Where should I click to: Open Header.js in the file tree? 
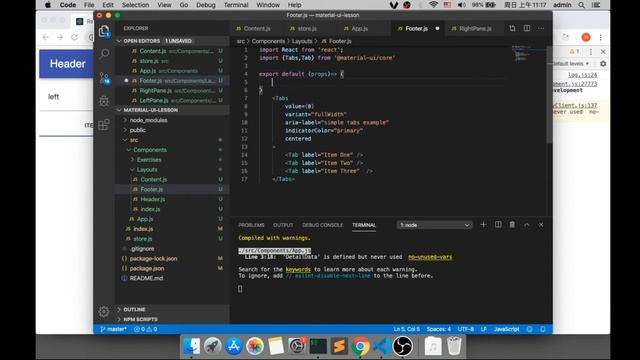point(153,199)
